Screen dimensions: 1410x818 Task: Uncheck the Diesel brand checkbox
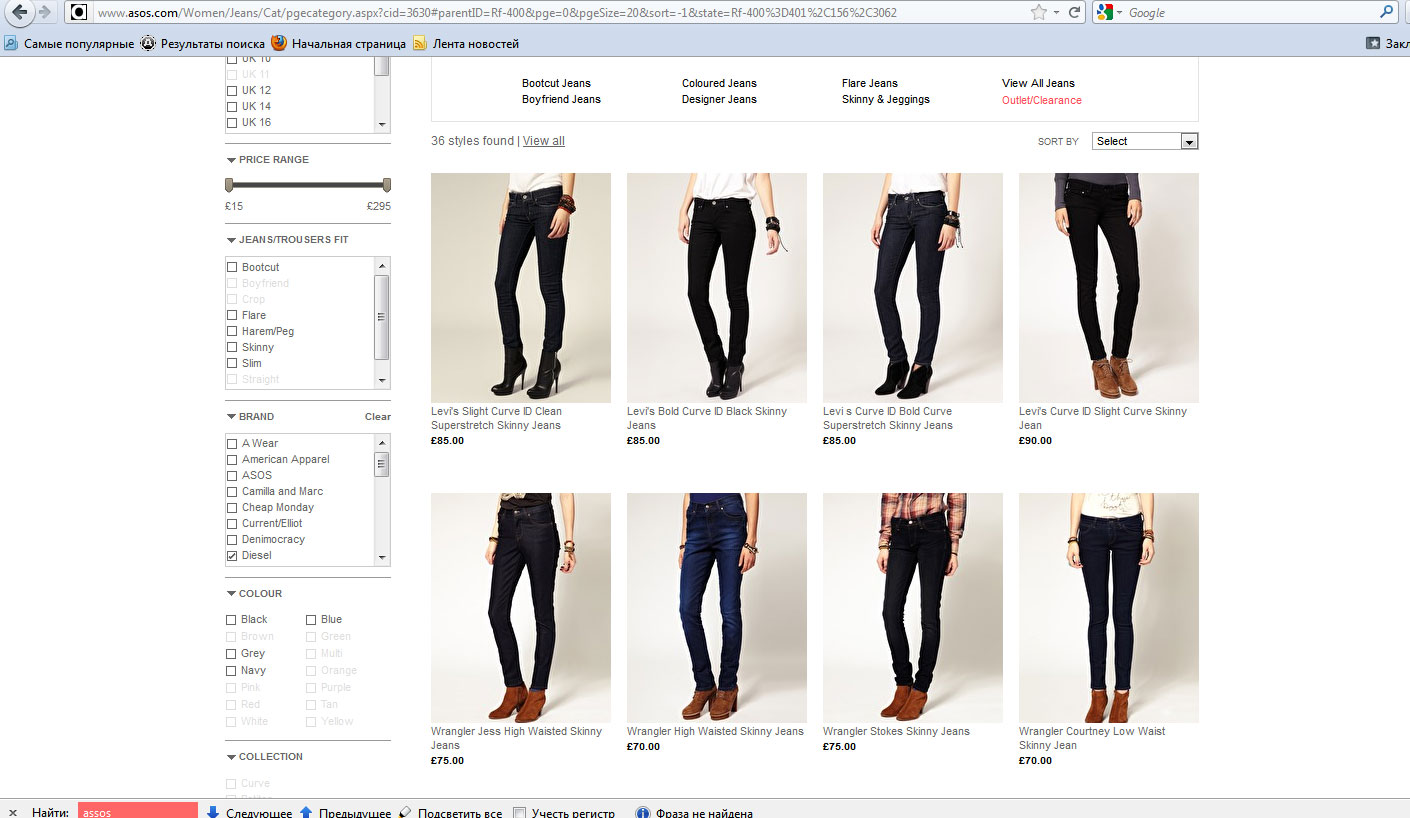[x=232, y=556]
